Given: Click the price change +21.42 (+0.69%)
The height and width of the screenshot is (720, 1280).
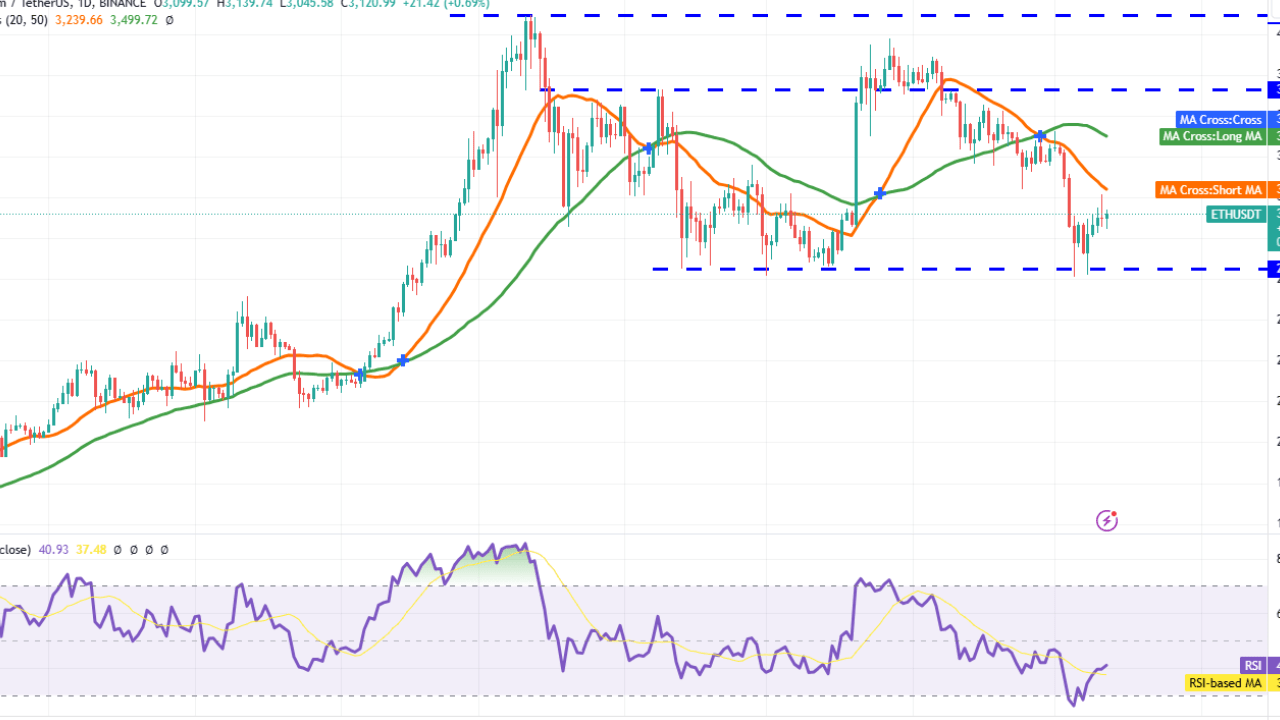Looking at the screenshot, I should point(444,4).
